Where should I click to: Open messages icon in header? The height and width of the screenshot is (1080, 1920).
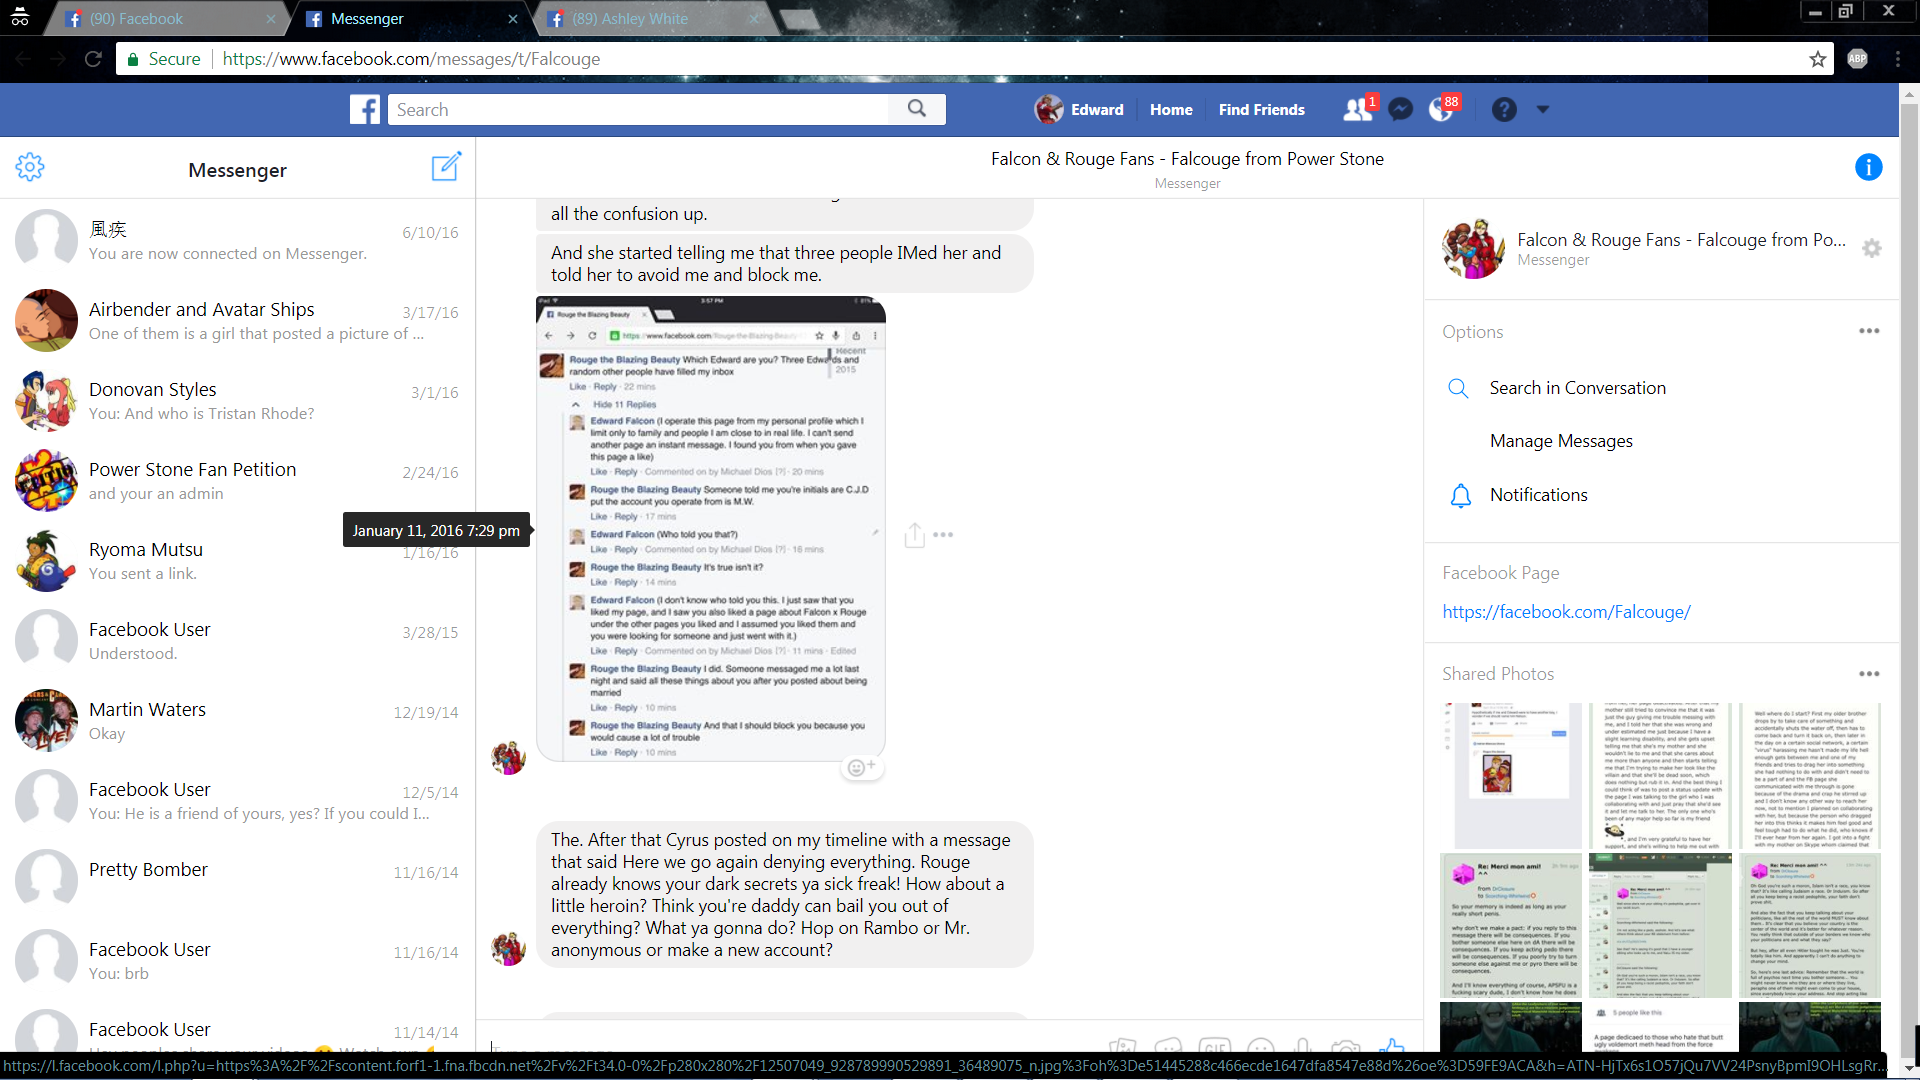coord(1400,109)
